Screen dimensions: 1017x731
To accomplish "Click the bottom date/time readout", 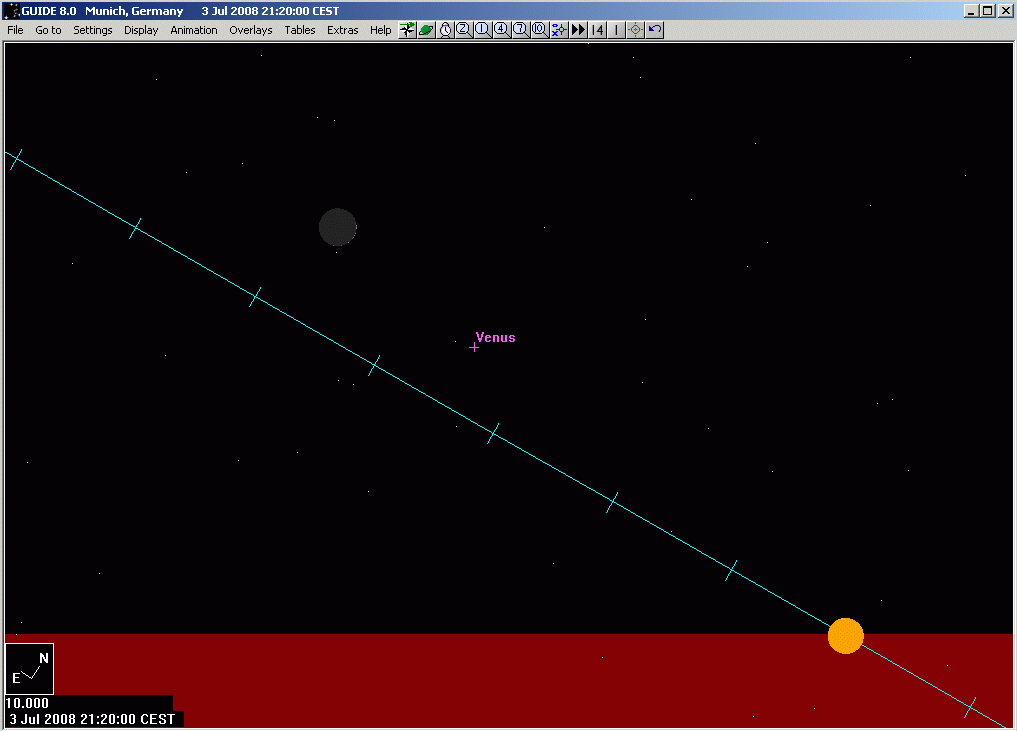I will (92, 719).
